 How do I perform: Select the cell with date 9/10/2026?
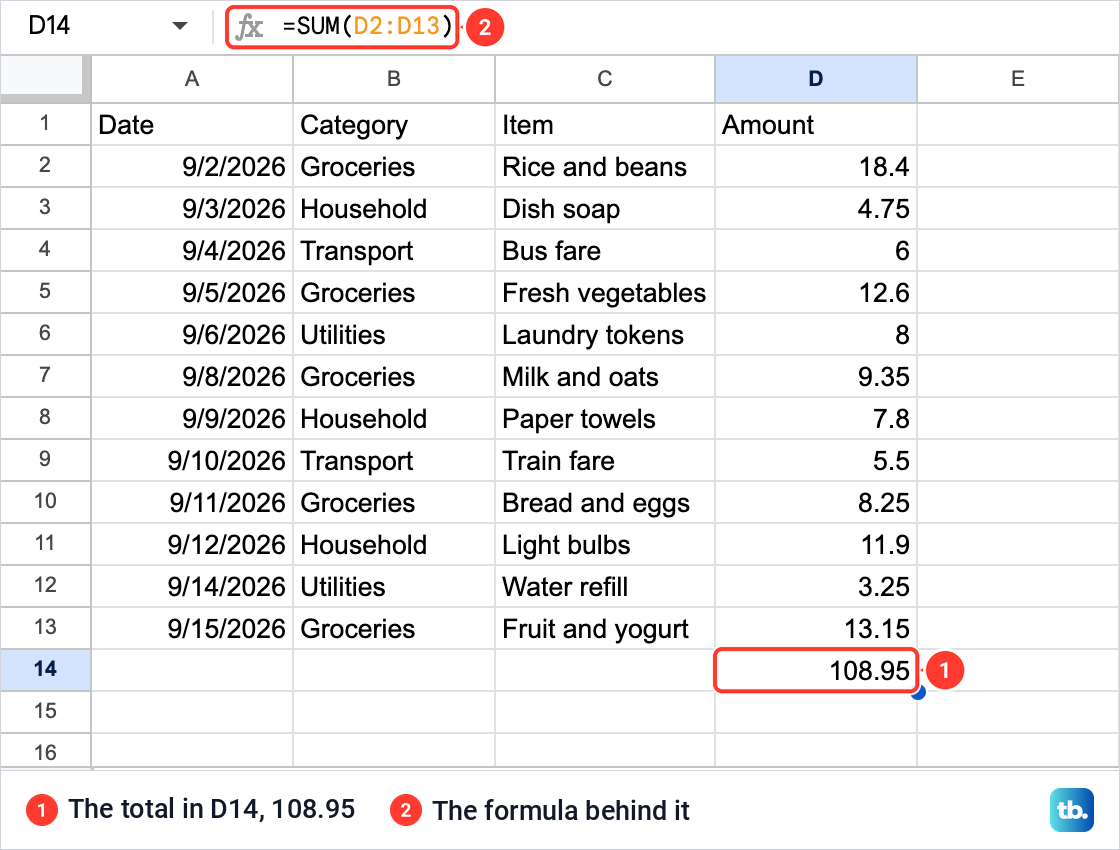tap(192, 461)
